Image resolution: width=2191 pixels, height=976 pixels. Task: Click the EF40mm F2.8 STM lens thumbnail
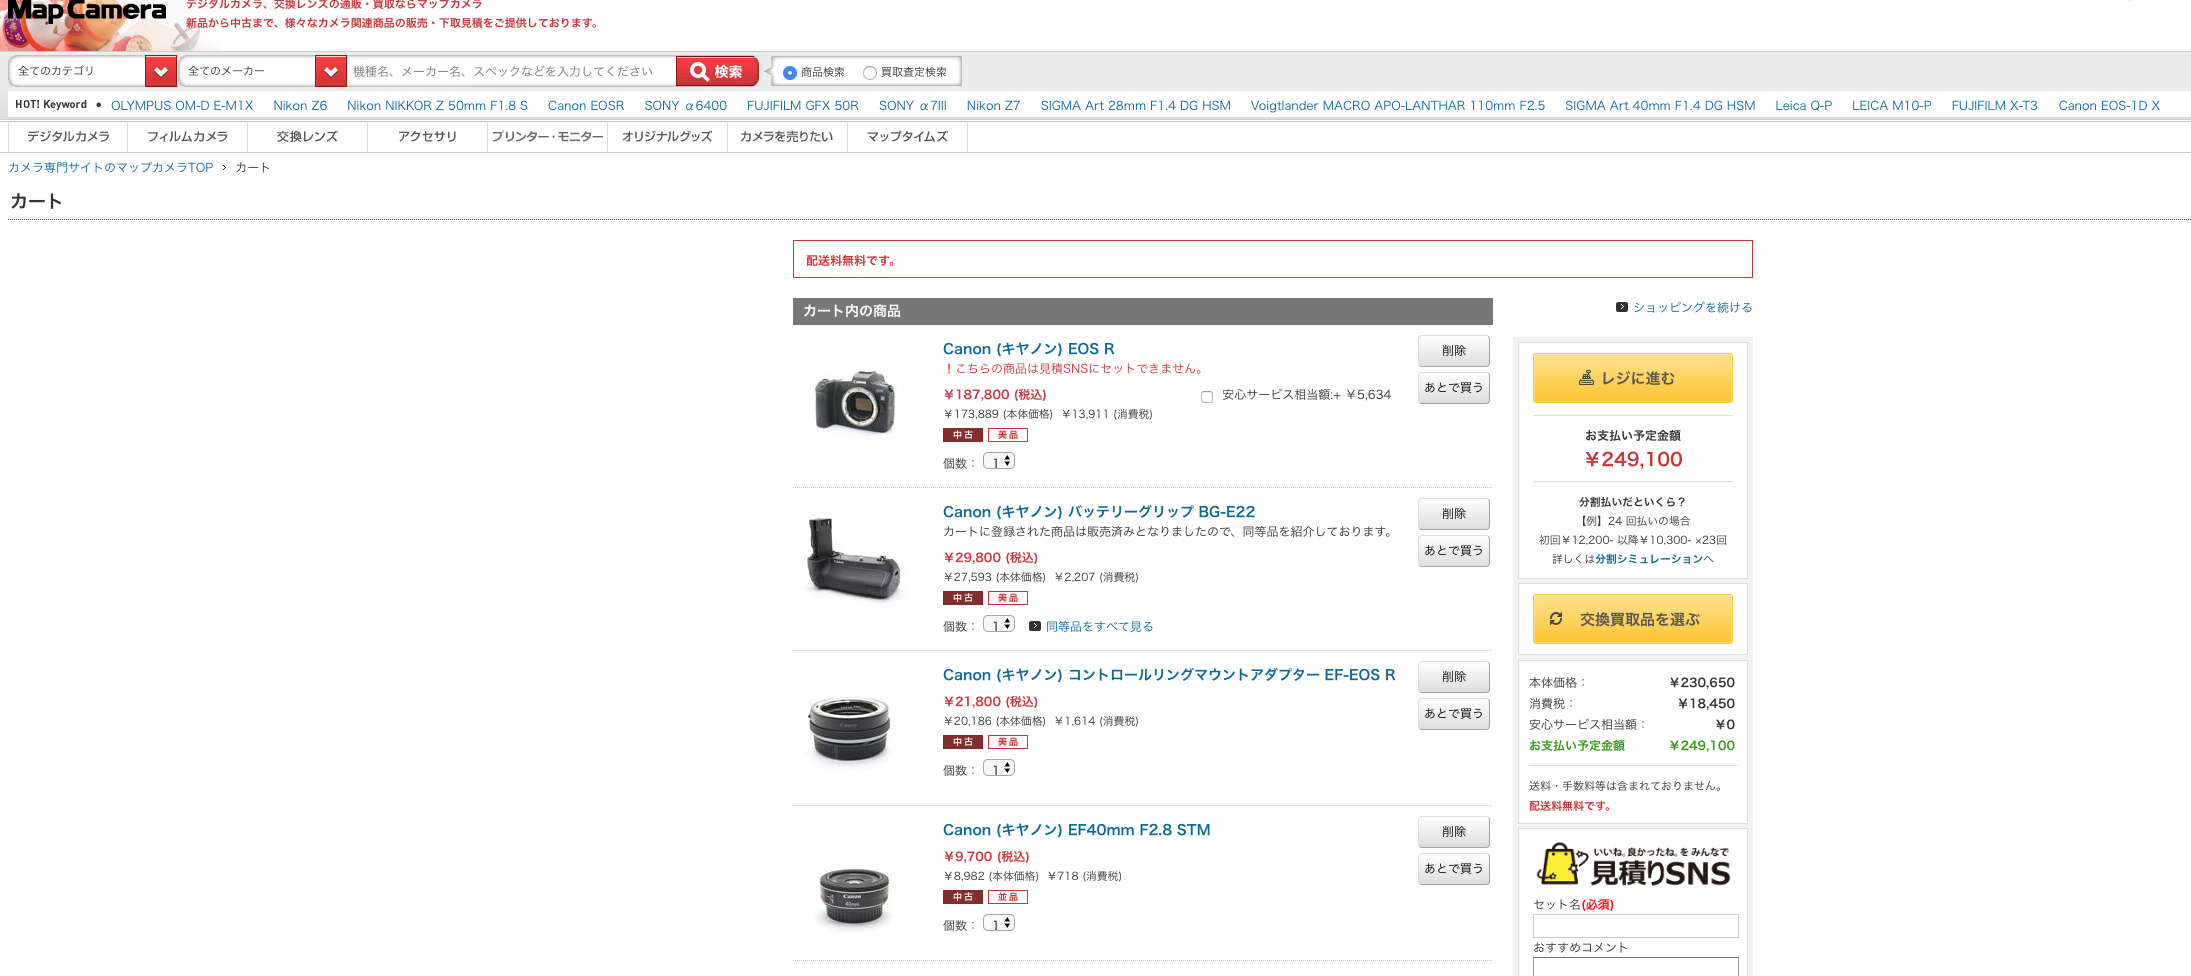(853, 896)
